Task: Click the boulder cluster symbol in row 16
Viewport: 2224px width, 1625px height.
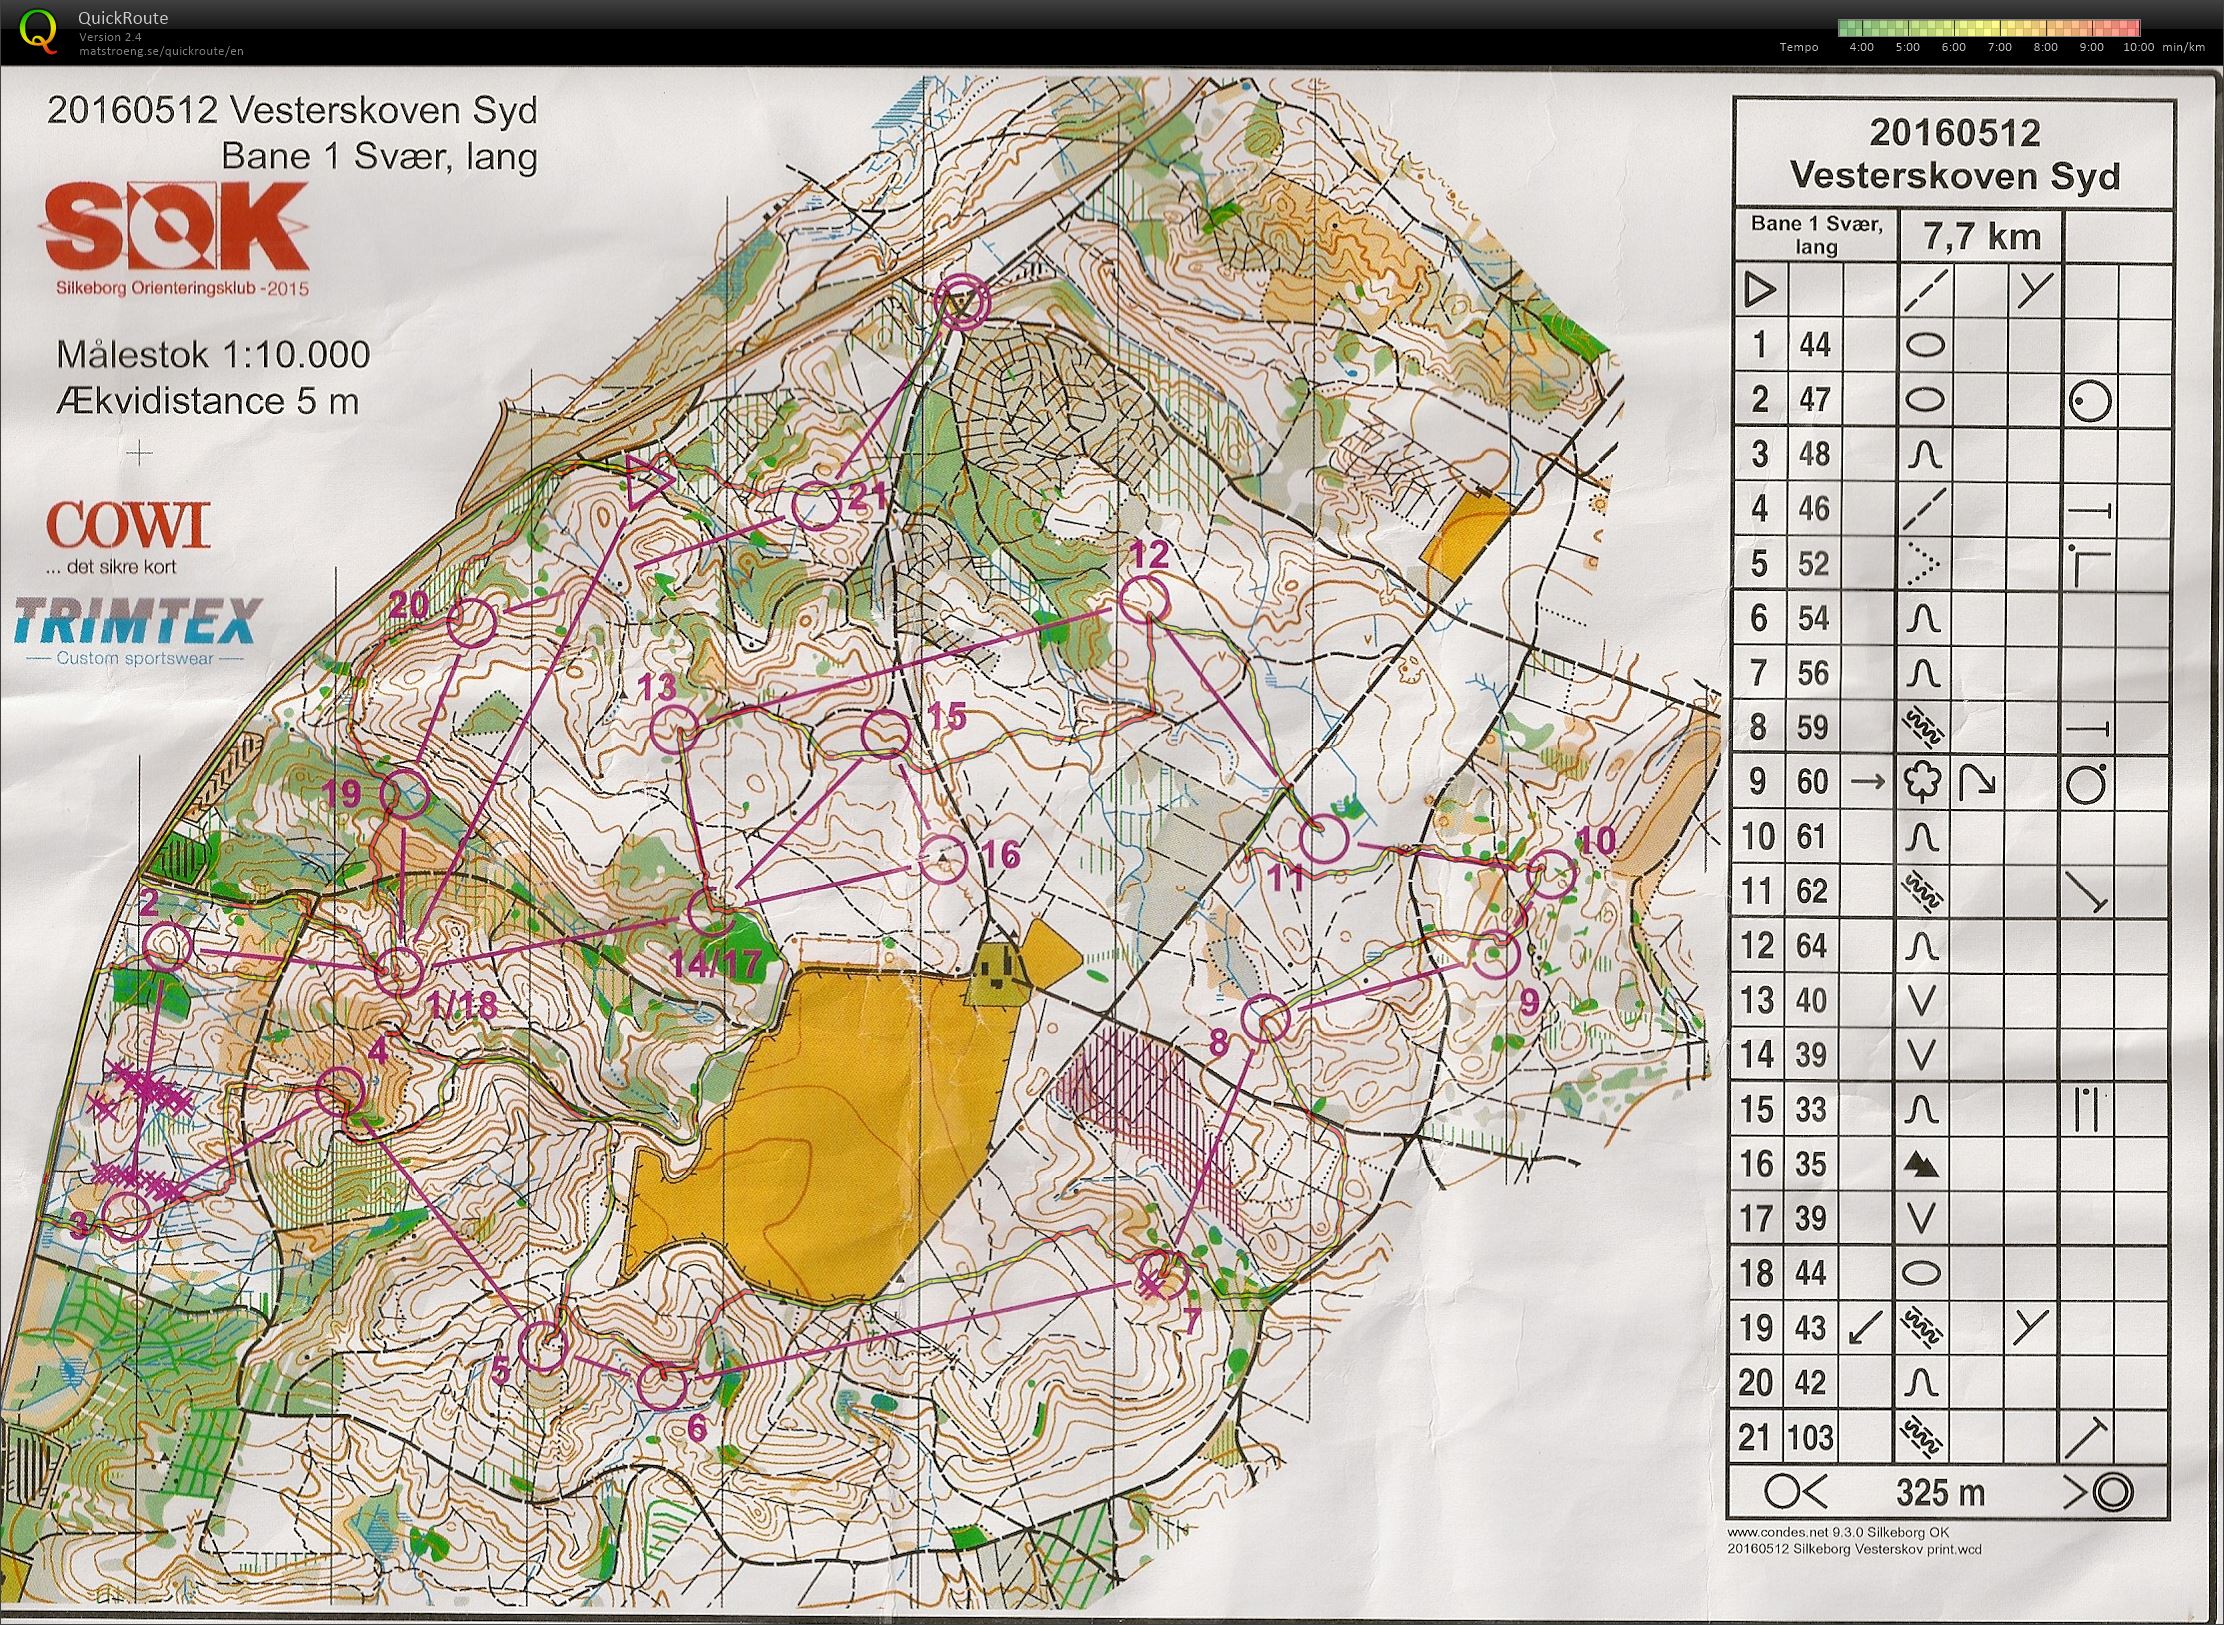Action: pos(1920,1163)
